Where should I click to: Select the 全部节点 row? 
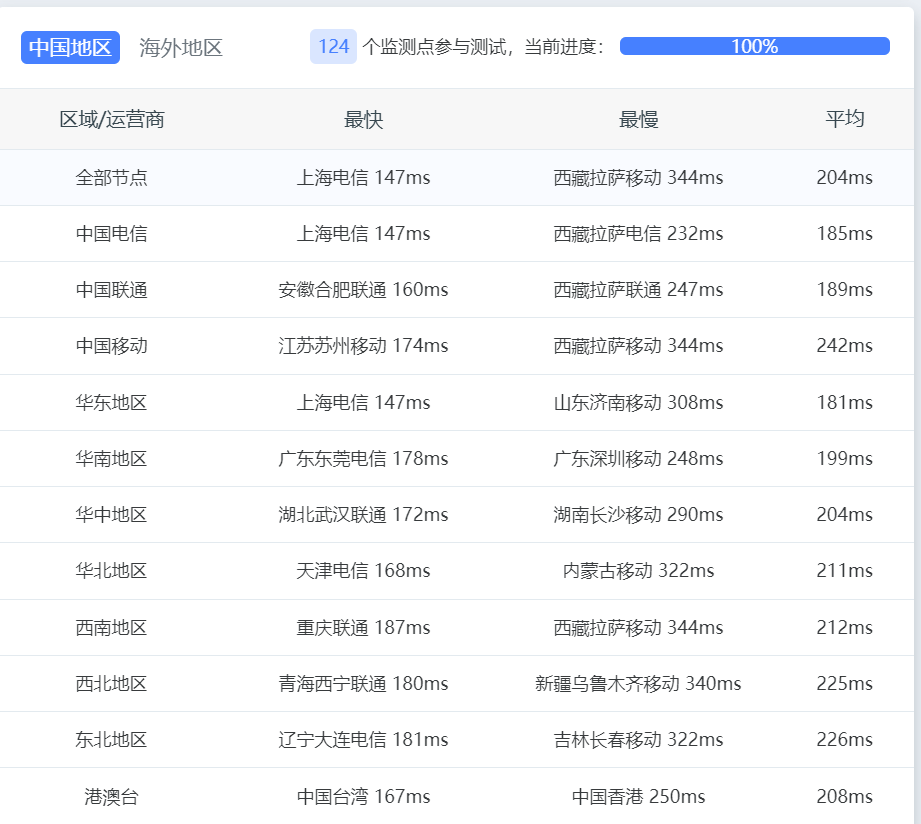click(x=457, y=177)
